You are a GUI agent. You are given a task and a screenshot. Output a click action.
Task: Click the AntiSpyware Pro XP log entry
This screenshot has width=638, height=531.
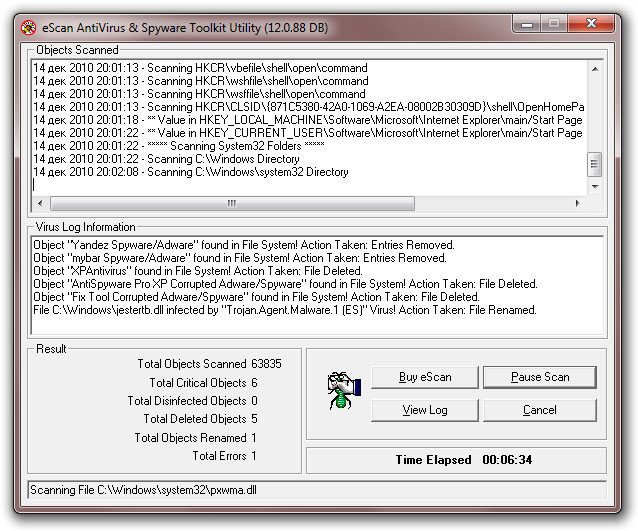[285, 284]
